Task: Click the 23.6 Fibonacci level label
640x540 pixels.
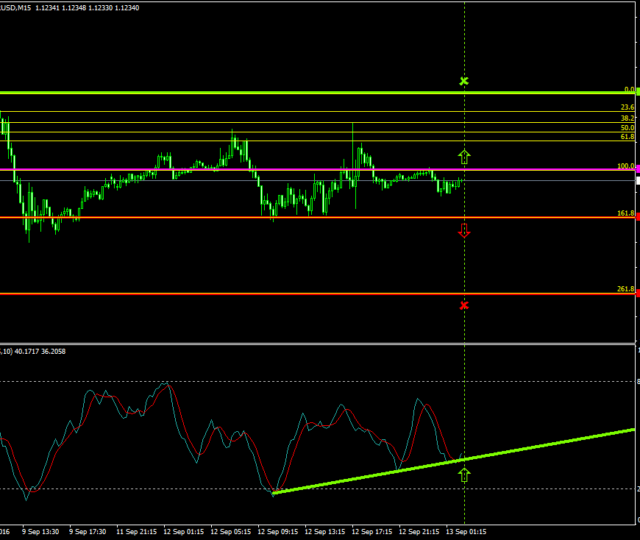Action: [627, 107]
